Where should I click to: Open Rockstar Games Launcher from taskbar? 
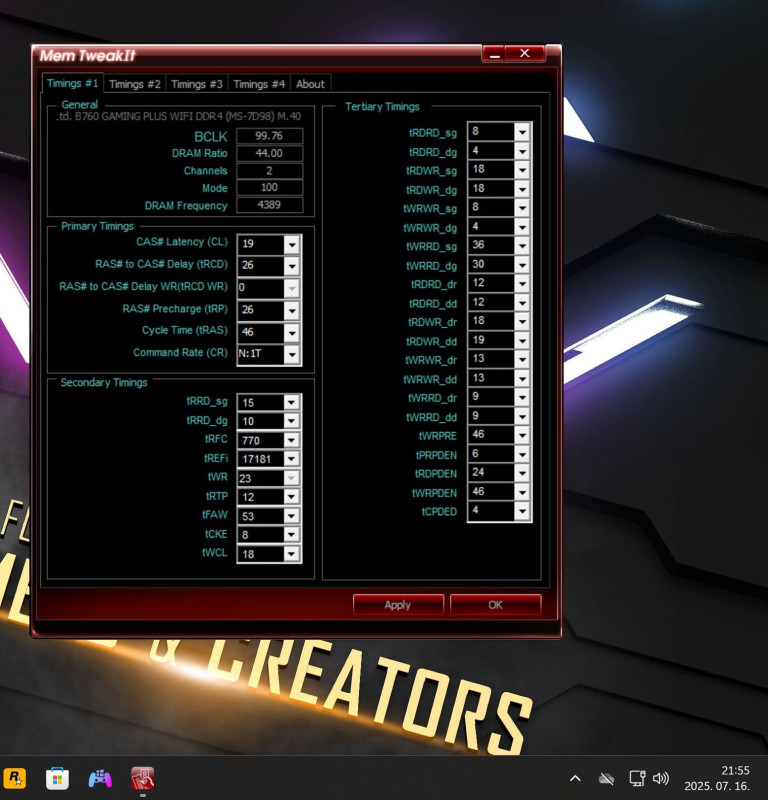pos(15,779)
